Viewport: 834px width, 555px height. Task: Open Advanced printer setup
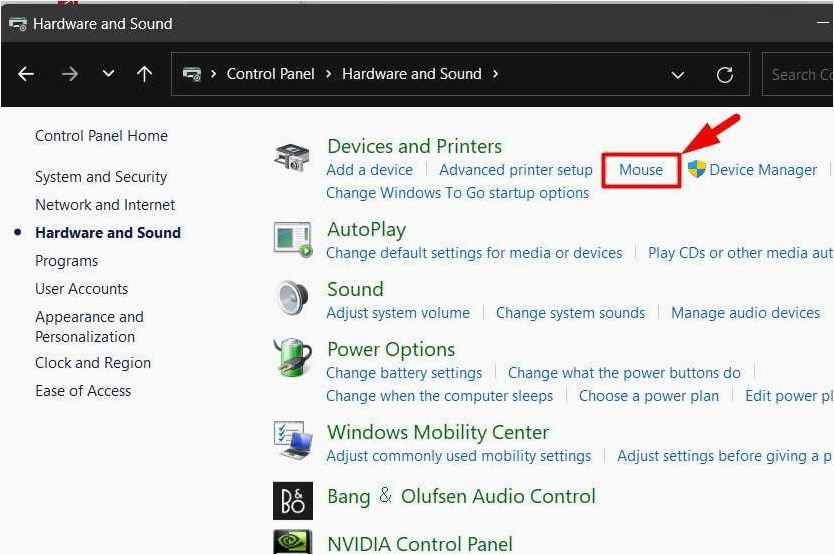(x=516, y=170)
